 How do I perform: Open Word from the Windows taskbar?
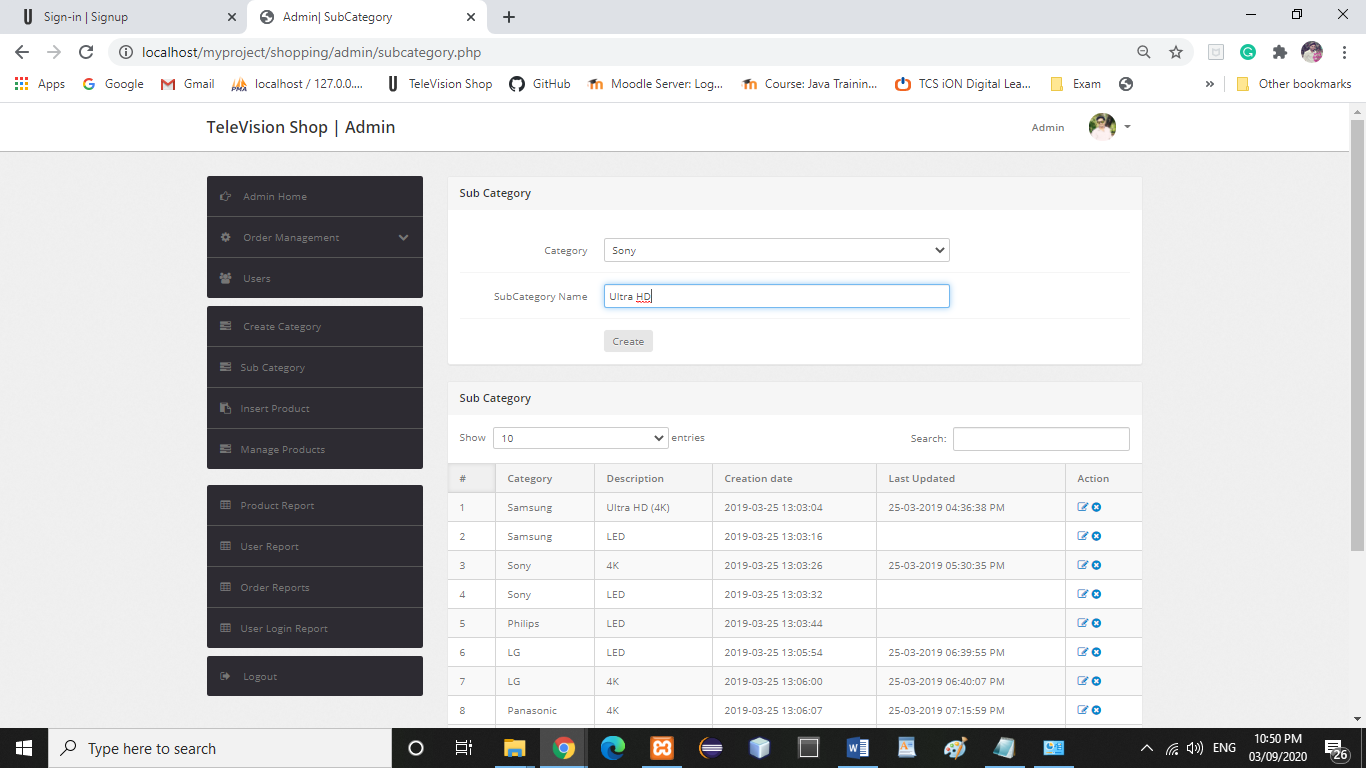(858, 748)
